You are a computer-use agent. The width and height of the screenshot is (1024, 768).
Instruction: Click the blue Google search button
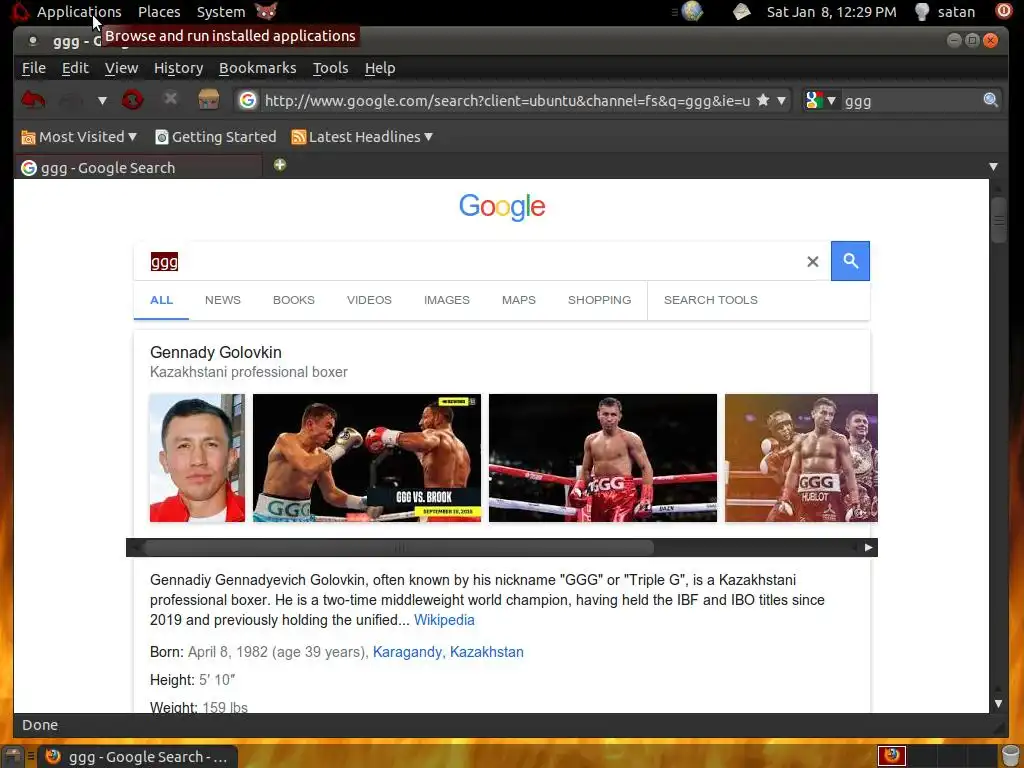tap(850, 261)
